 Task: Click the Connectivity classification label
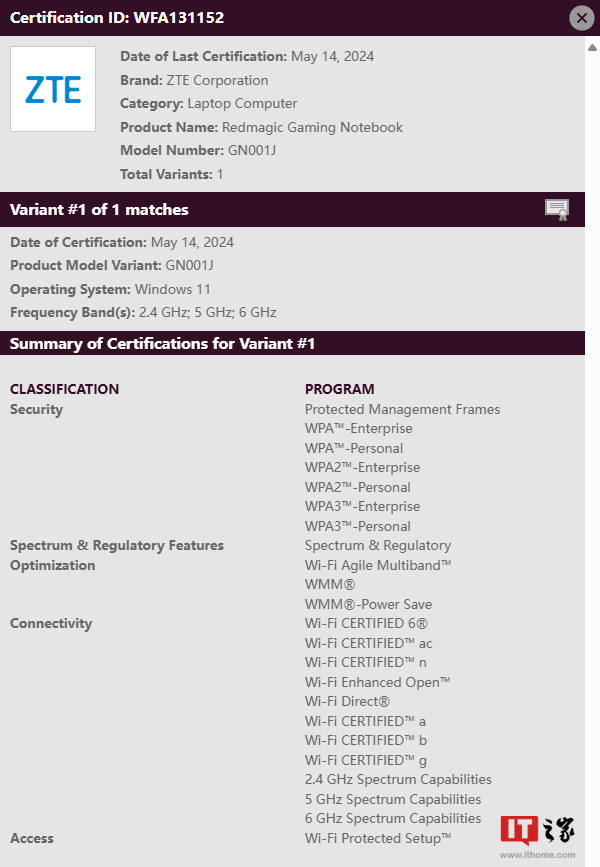[51, 624]
